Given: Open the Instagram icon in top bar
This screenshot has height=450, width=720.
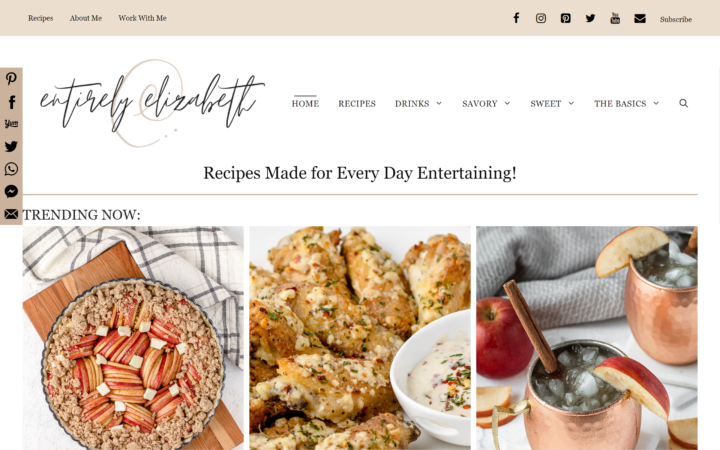Looking at the screenshot, I should click(541, 18).
